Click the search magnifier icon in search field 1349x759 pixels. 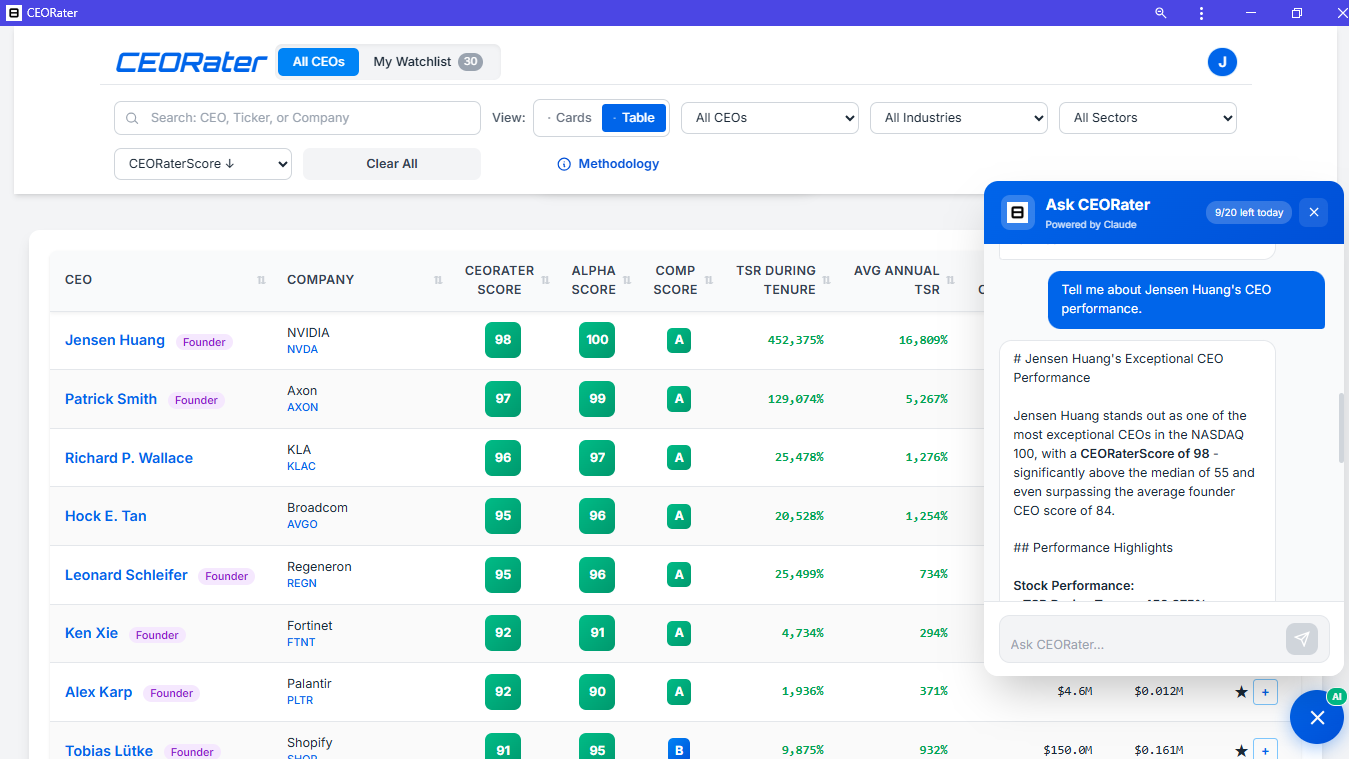(x=133, y=118)
